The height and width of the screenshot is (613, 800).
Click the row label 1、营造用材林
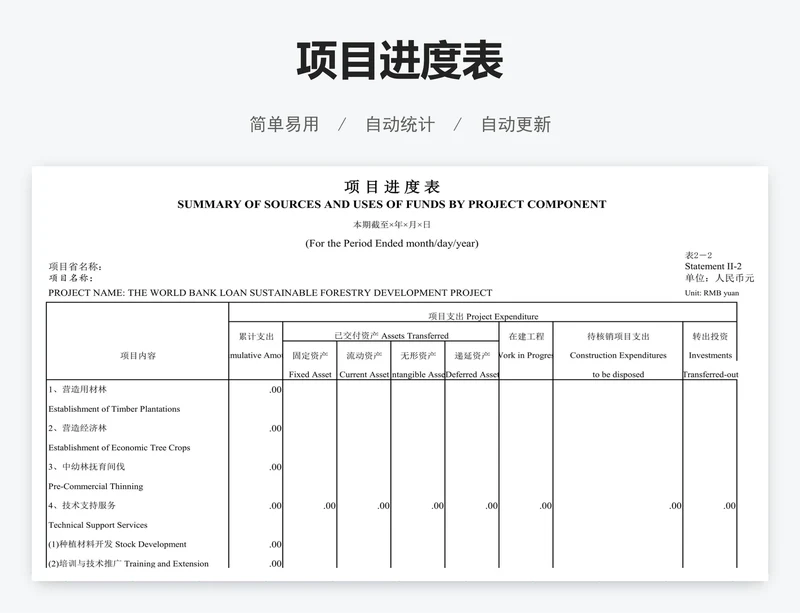pyautogui.click(x=78, y=389)
